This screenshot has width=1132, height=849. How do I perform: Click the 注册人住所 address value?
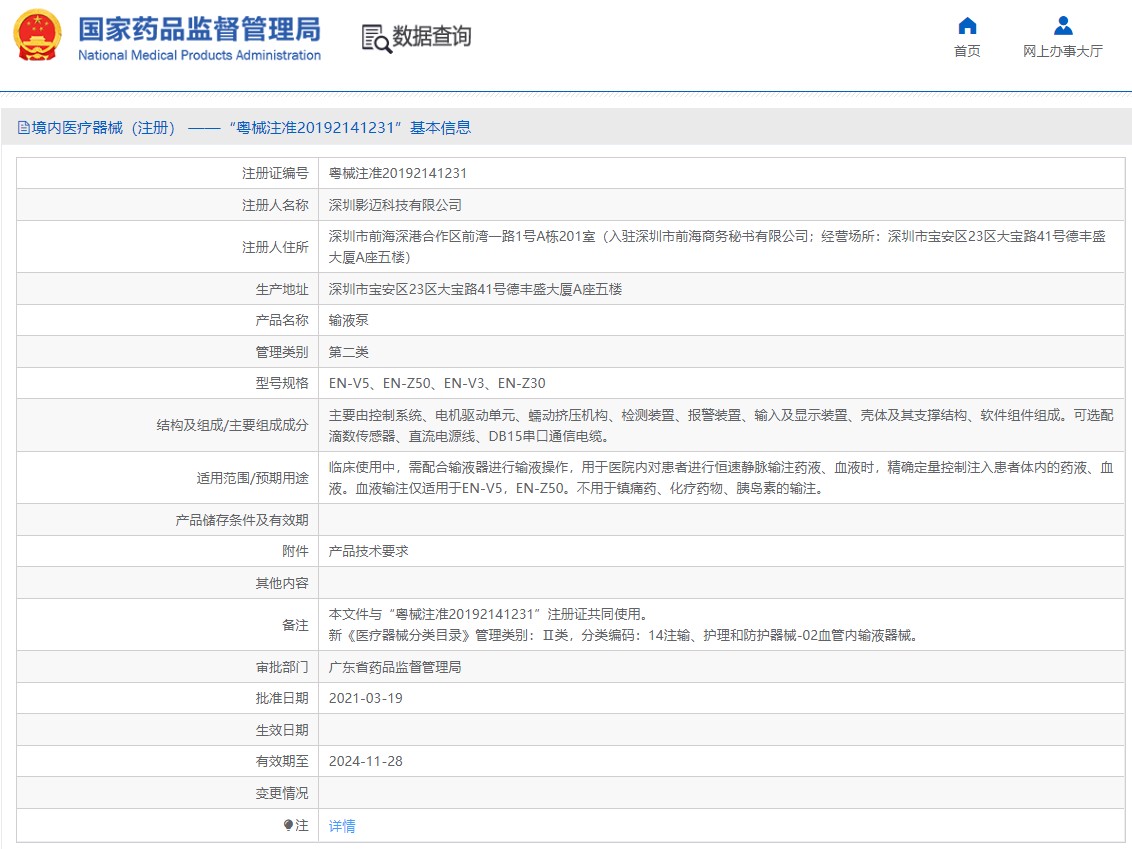[718, 247]
